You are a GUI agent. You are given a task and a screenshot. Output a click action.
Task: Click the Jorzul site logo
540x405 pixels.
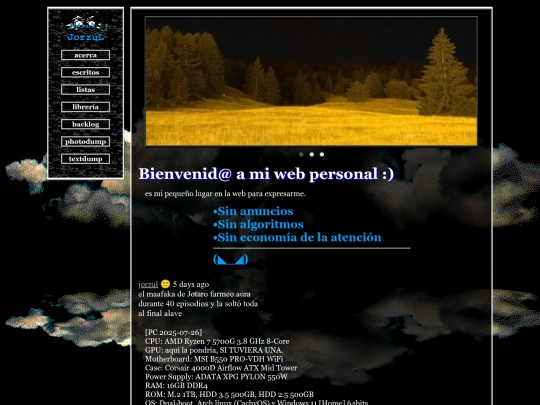[x=85, y=29]
